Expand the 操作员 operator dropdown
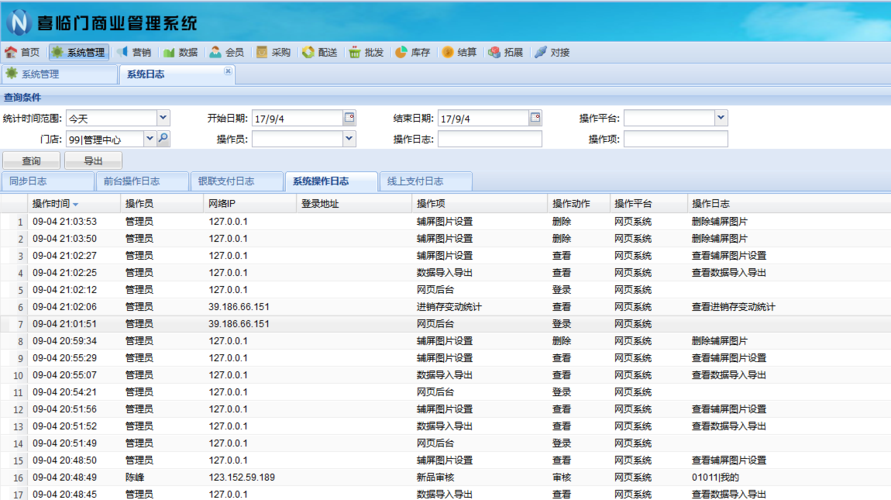 pyautogui.click(x=349, y=138)
